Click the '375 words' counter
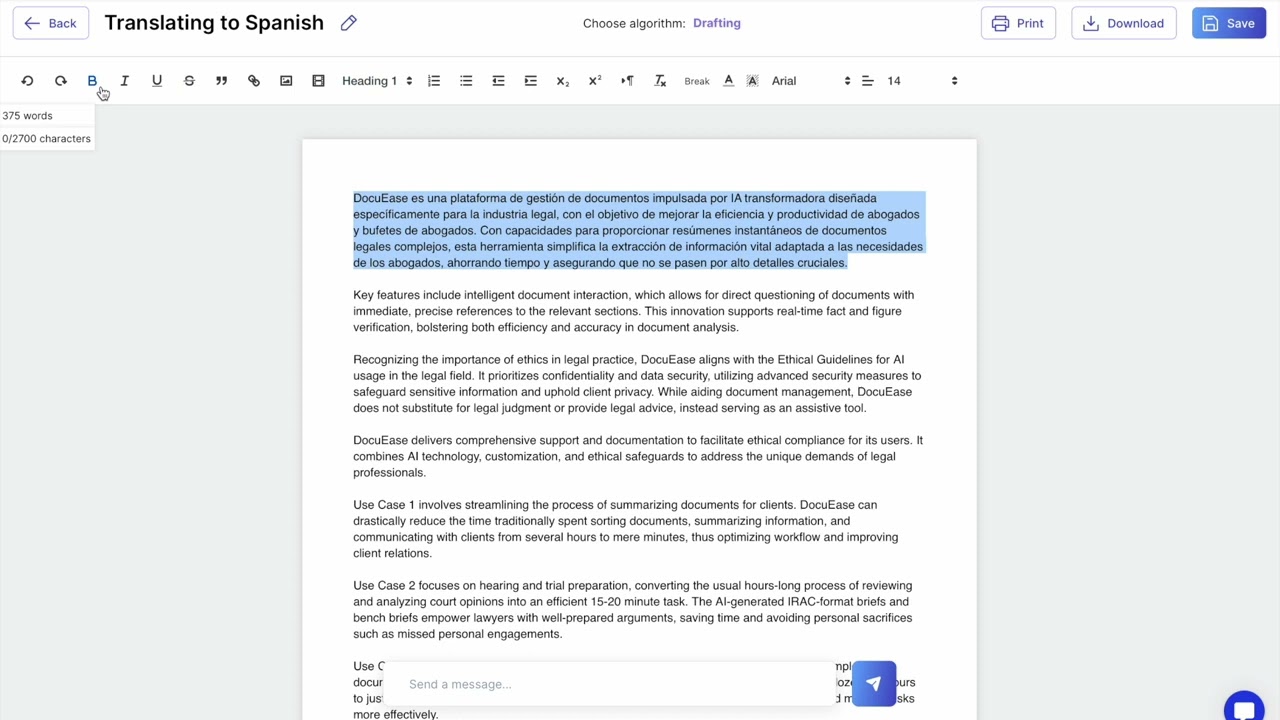Viewport: 1280px width, 720px height. click(x=27, y=116)
